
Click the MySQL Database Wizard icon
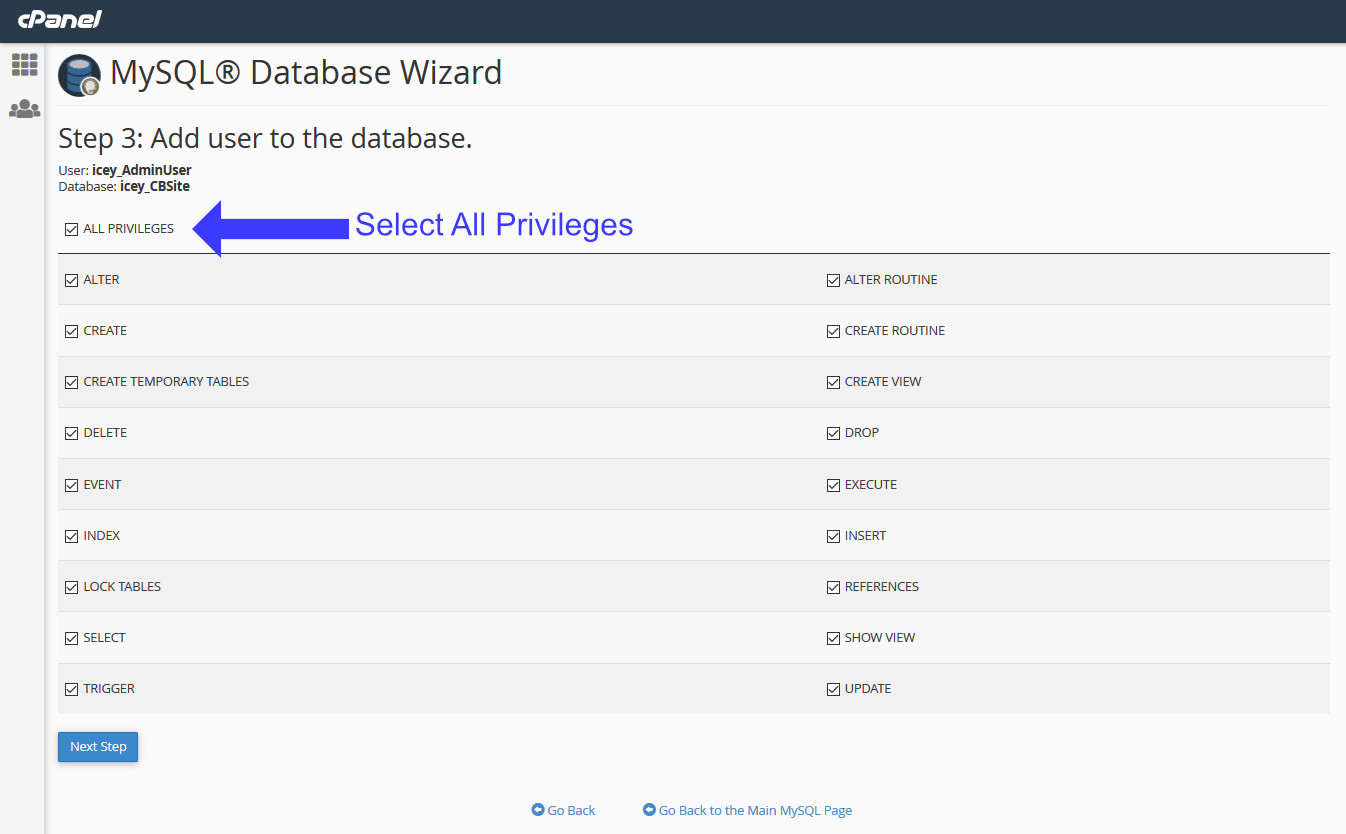coord(80,75)
